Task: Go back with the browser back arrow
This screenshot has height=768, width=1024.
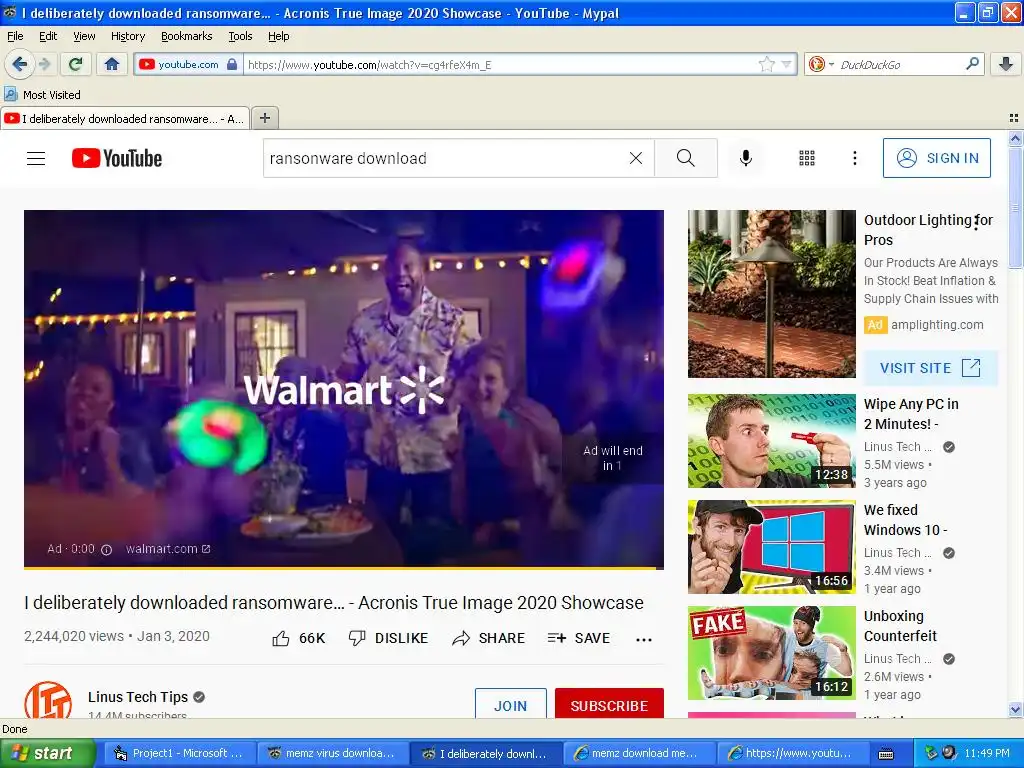Action: 20,64
